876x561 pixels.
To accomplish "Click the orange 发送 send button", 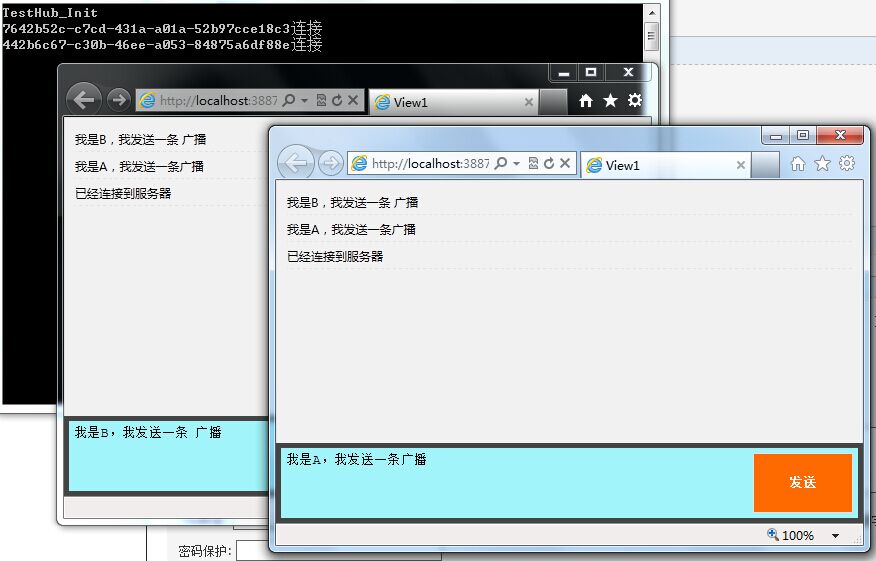I will pyautogui.click(x=803, y=482).
